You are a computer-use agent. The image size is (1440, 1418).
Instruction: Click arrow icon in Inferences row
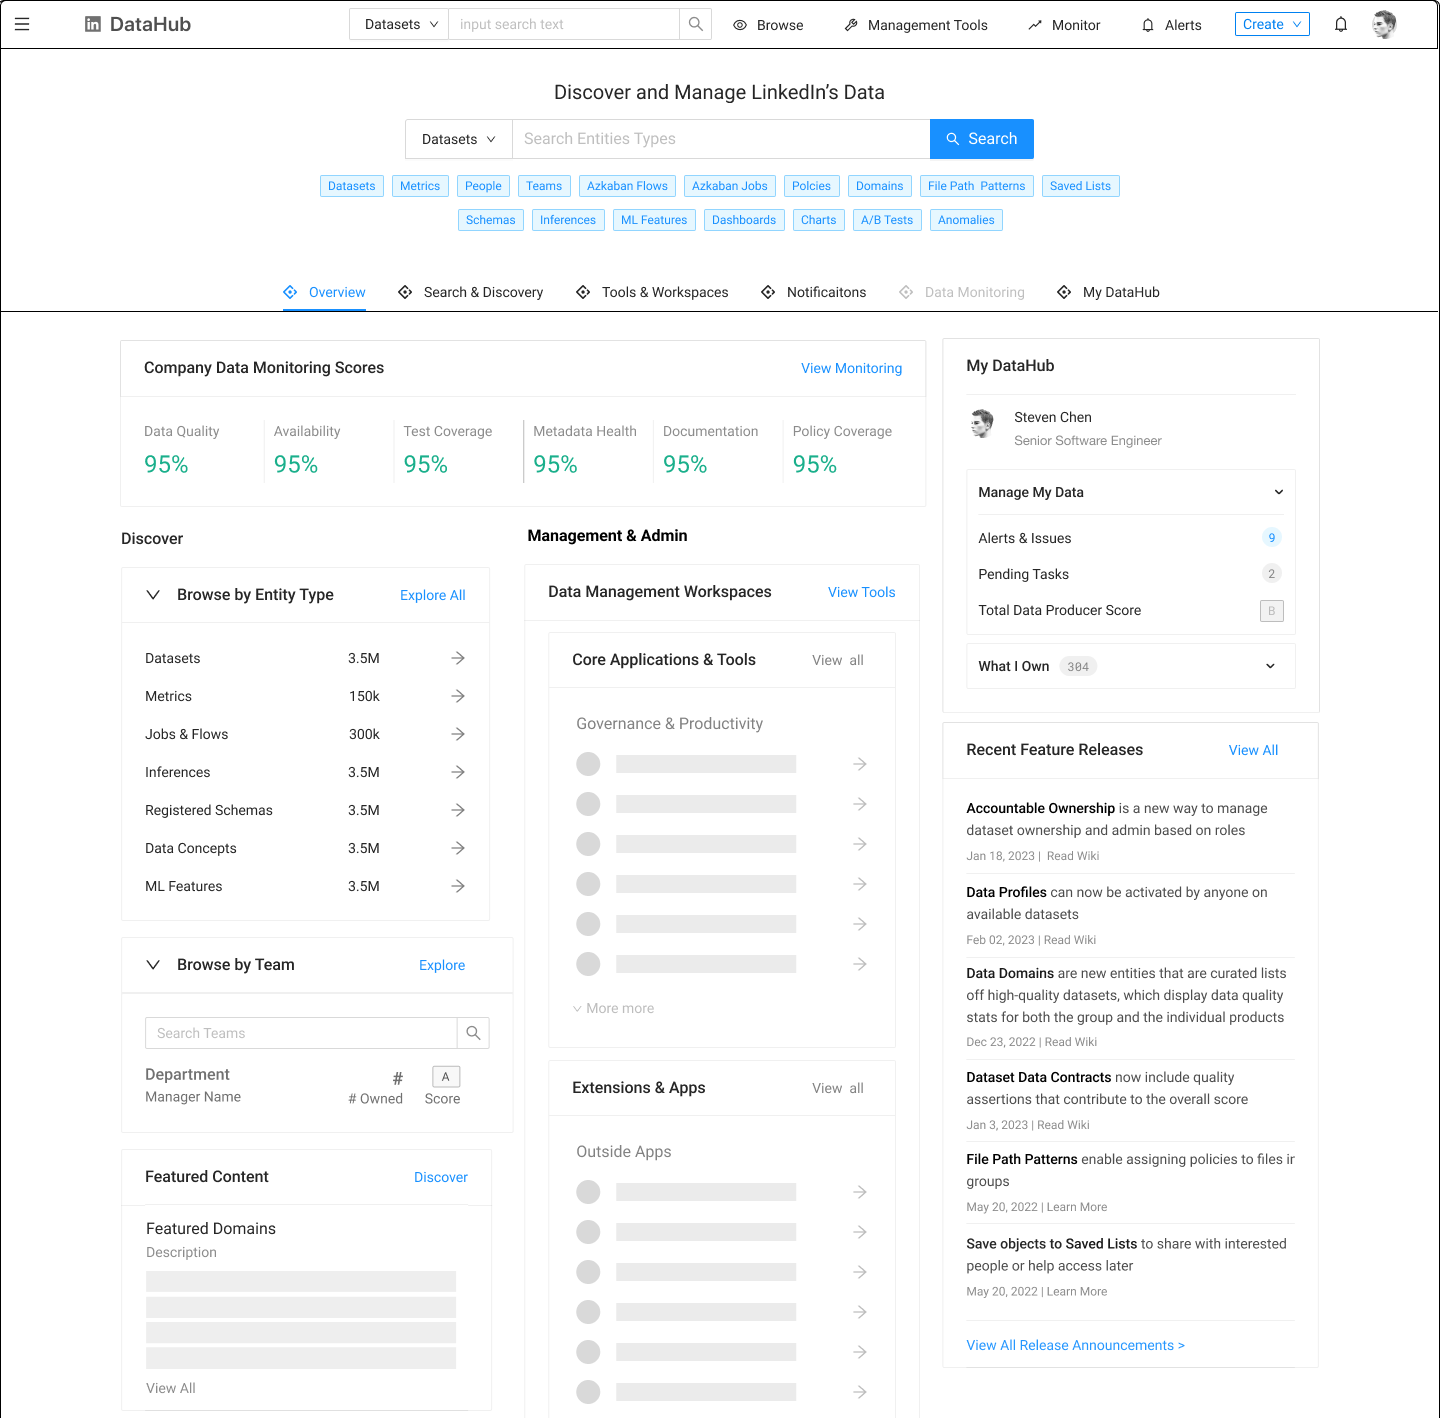coord(458,772)
